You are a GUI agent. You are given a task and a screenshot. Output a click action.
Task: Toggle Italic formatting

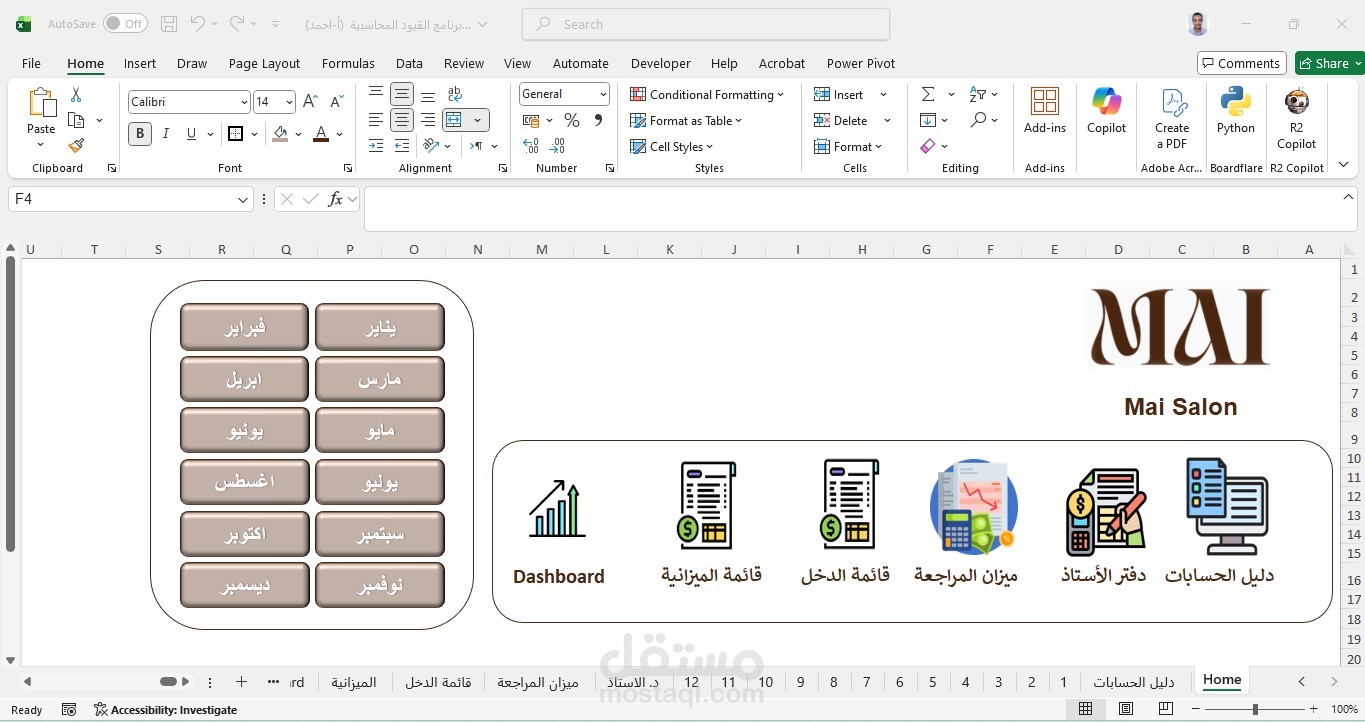coord(166,134)
